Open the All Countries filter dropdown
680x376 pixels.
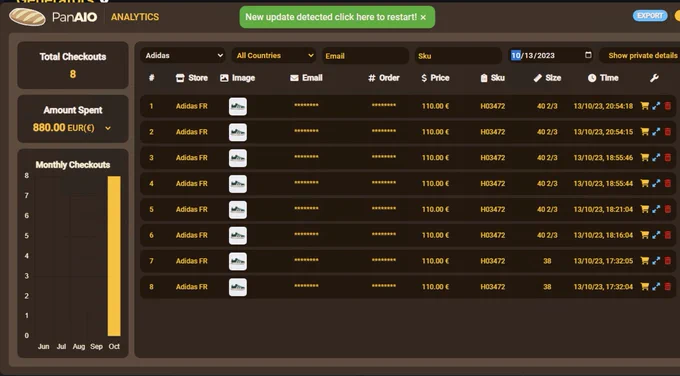(x=274, y=56)
